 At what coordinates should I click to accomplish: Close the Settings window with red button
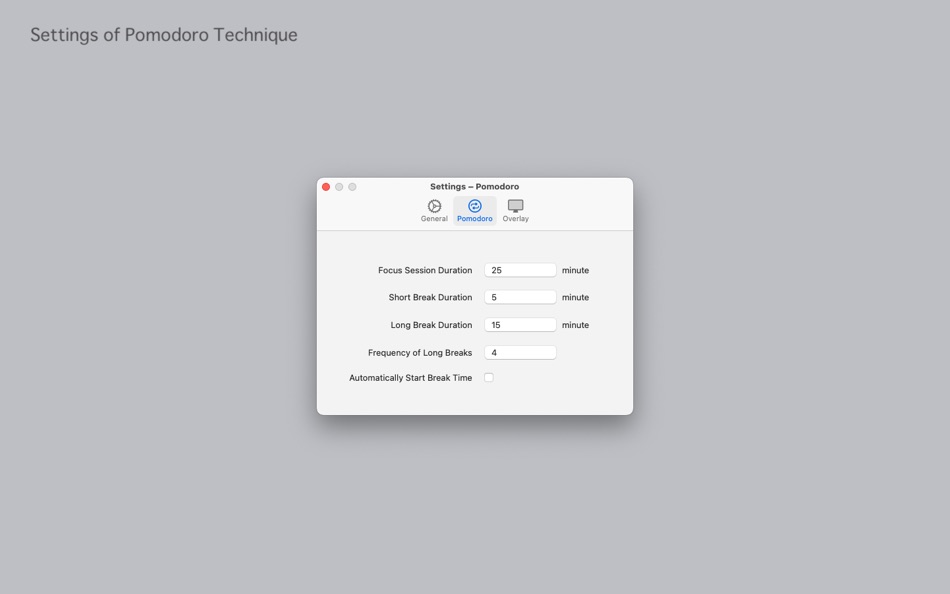coord(326,187)
